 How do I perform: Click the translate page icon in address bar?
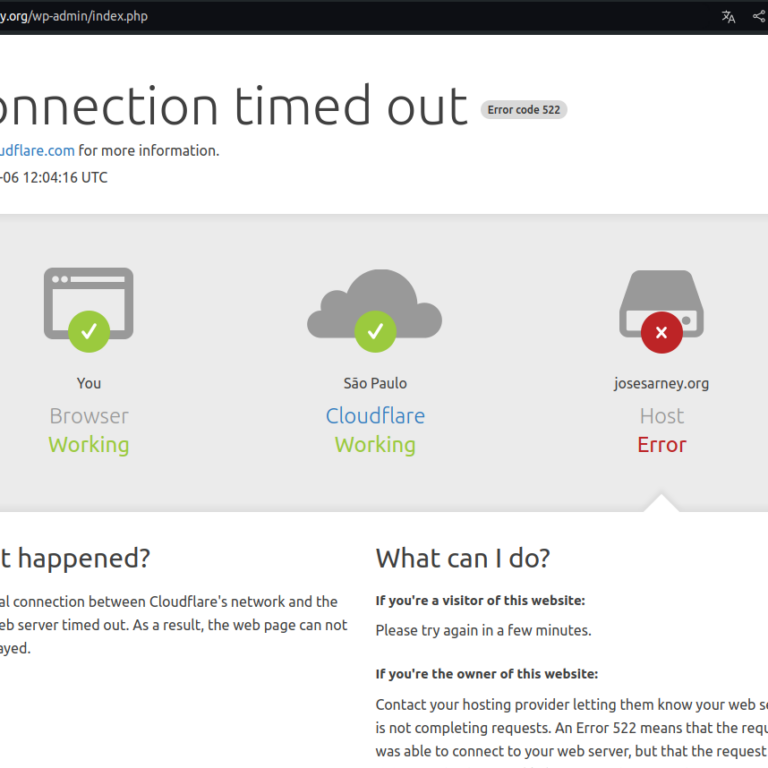click(728, 17)
